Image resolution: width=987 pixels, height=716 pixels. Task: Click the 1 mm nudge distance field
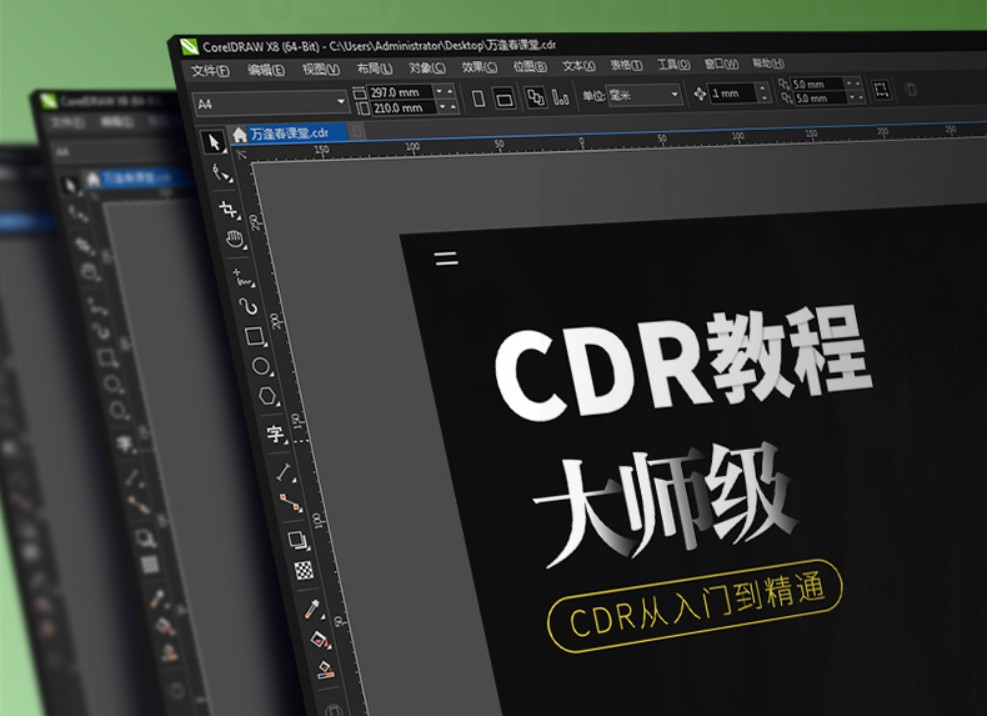click(x=732, y=93)
